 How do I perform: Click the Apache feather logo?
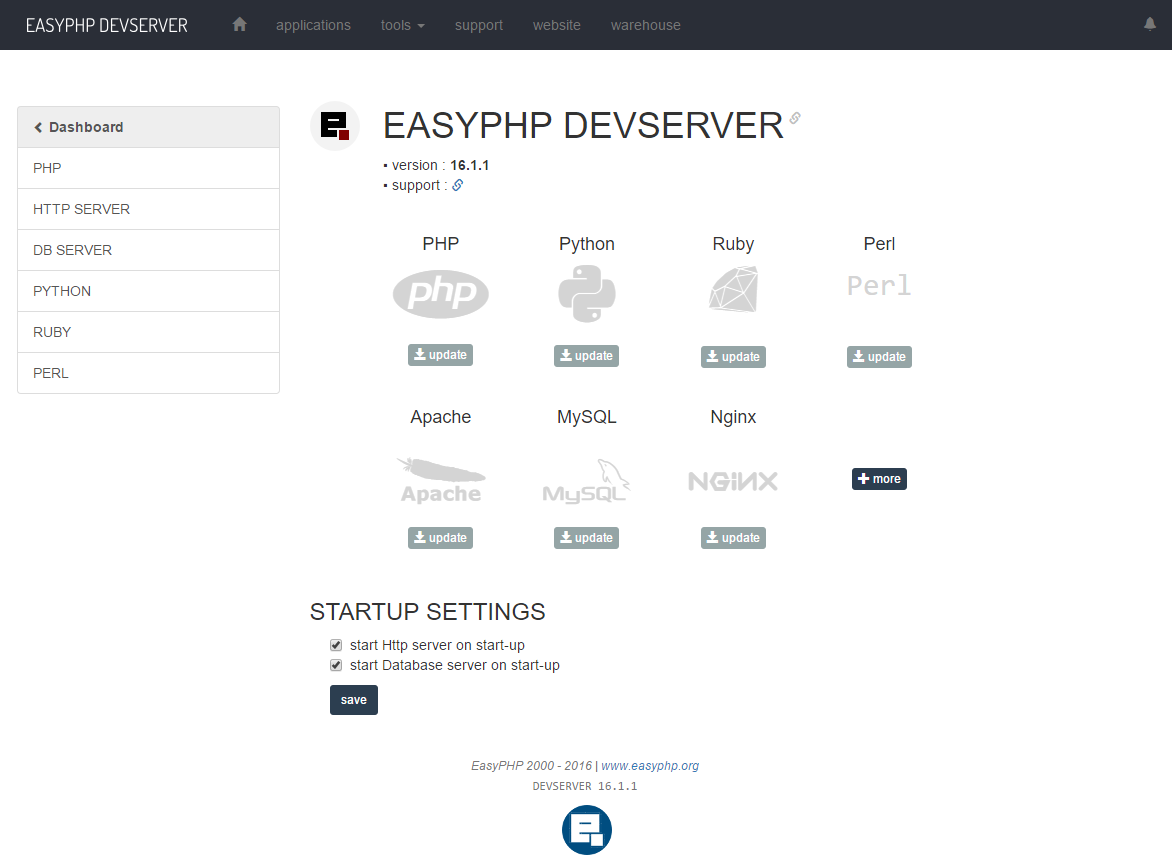click(x=440, y=479)
